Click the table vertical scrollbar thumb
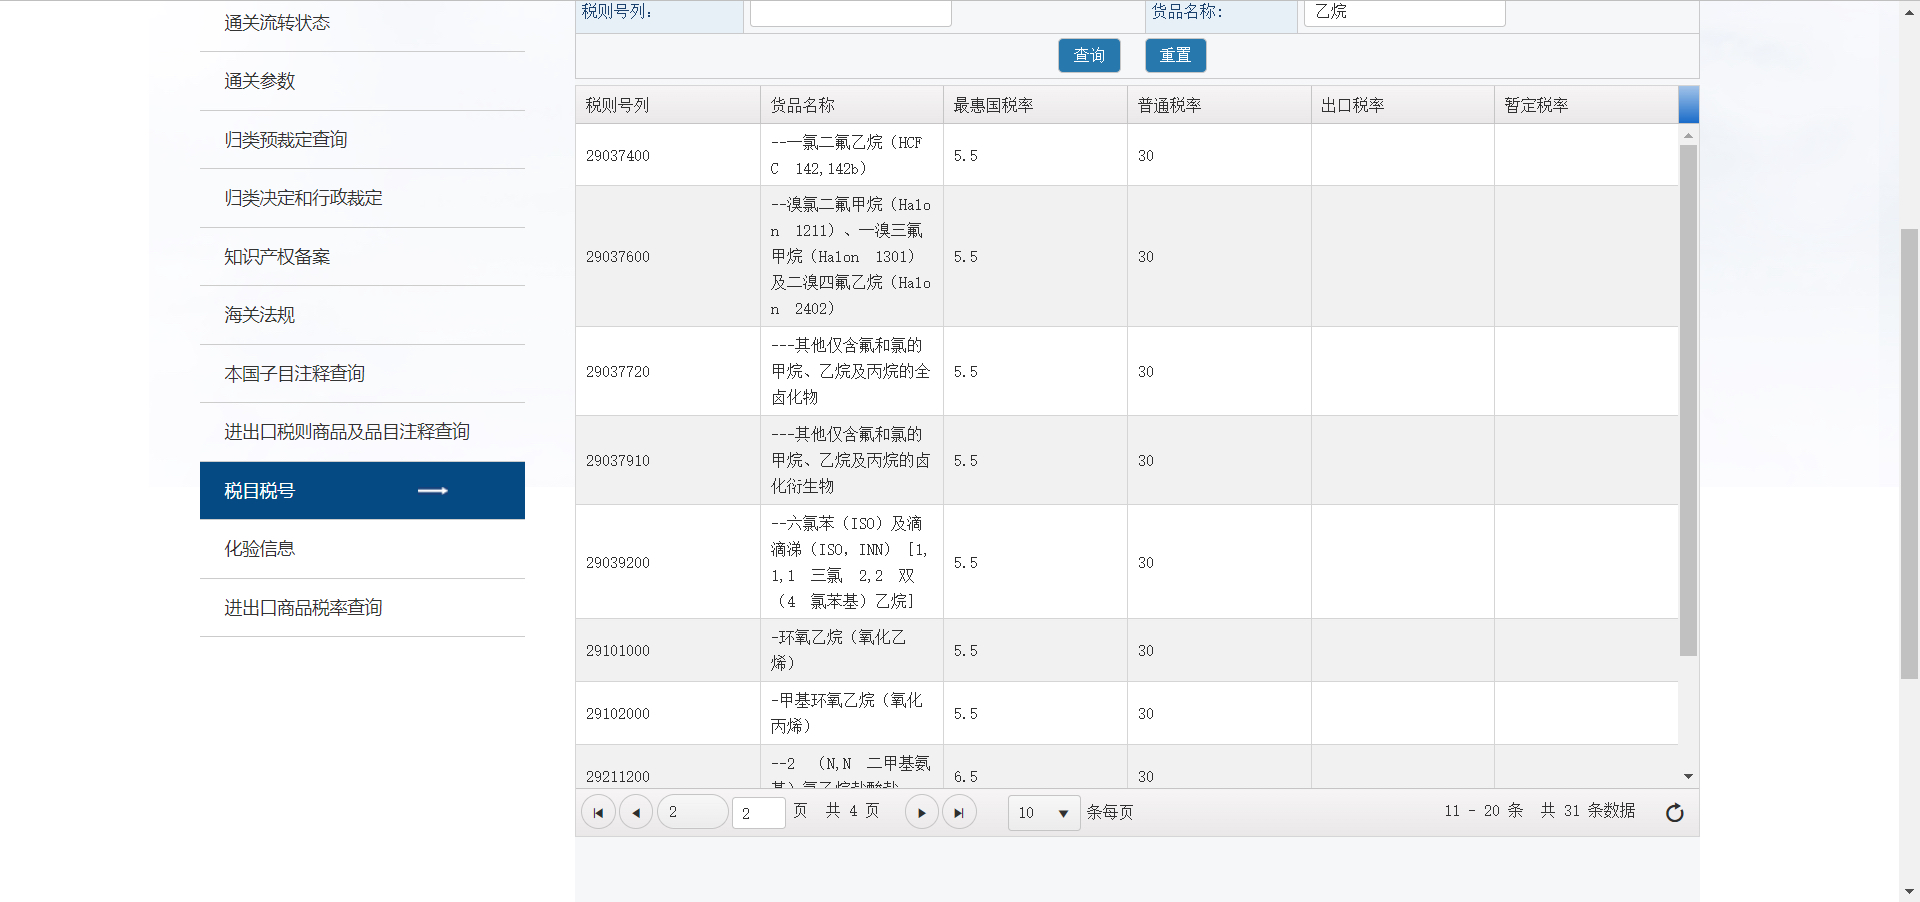 [1688, 400]
